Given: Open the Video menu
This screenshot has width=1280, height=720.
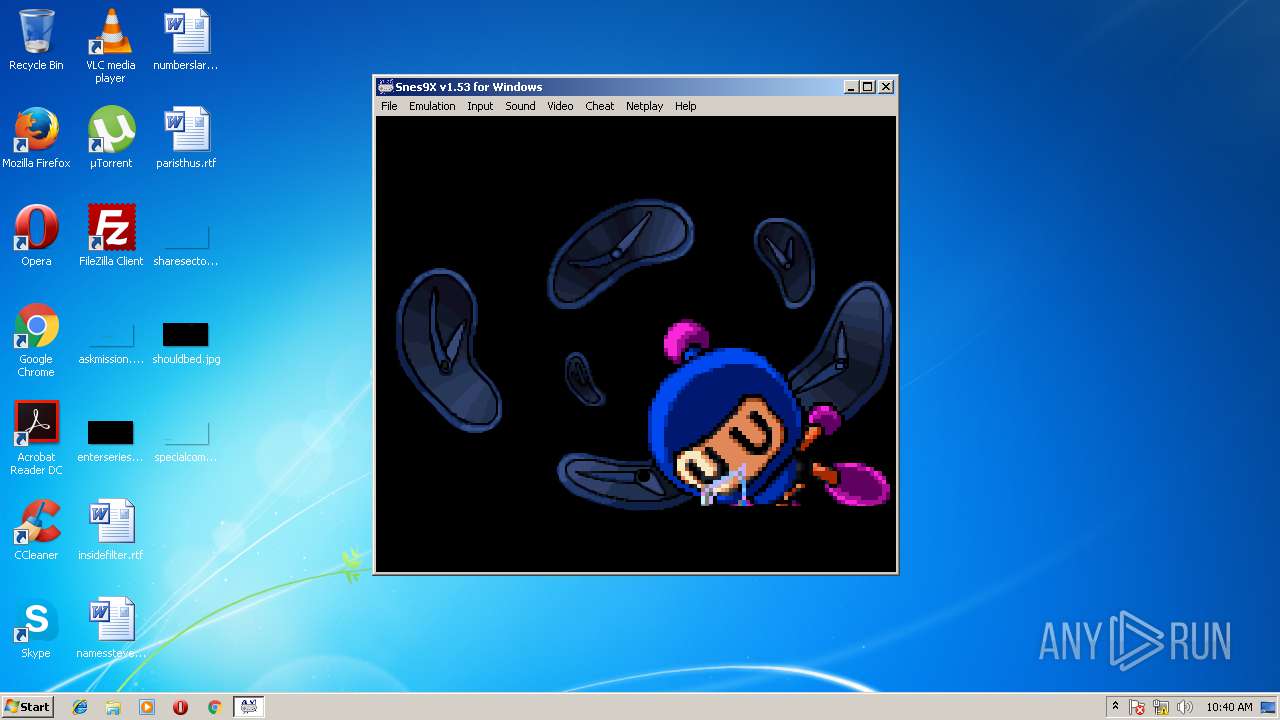Looking at the screenshot, I should tap(560, 106).
